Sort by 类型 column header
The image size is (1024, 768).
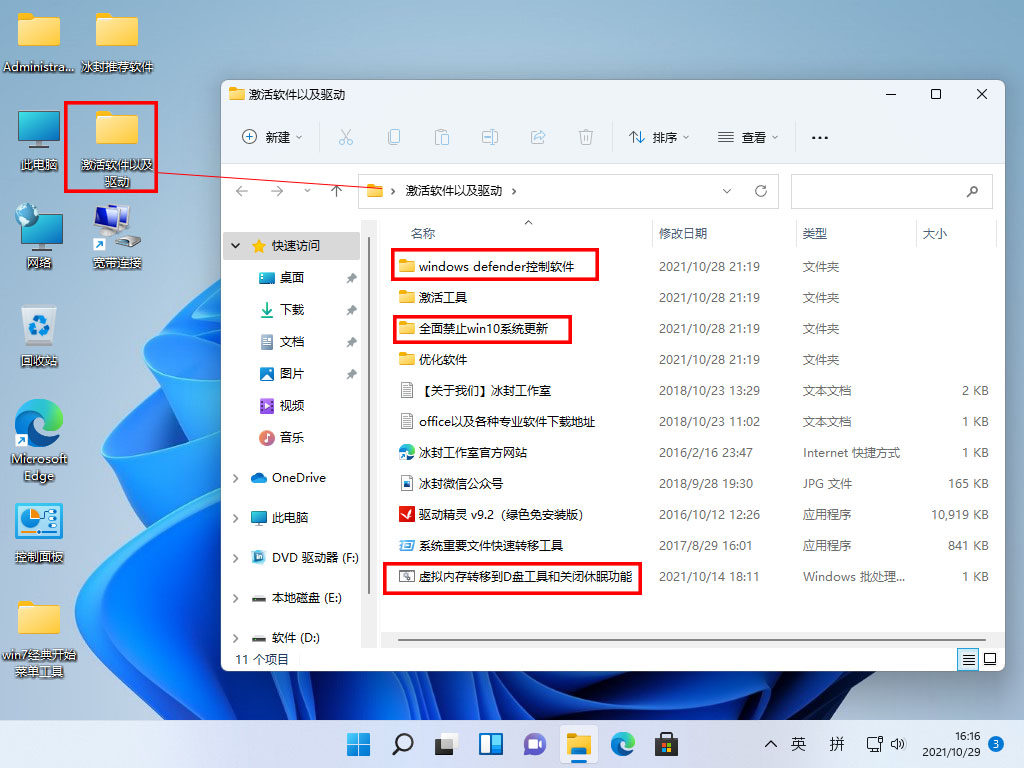814,234
